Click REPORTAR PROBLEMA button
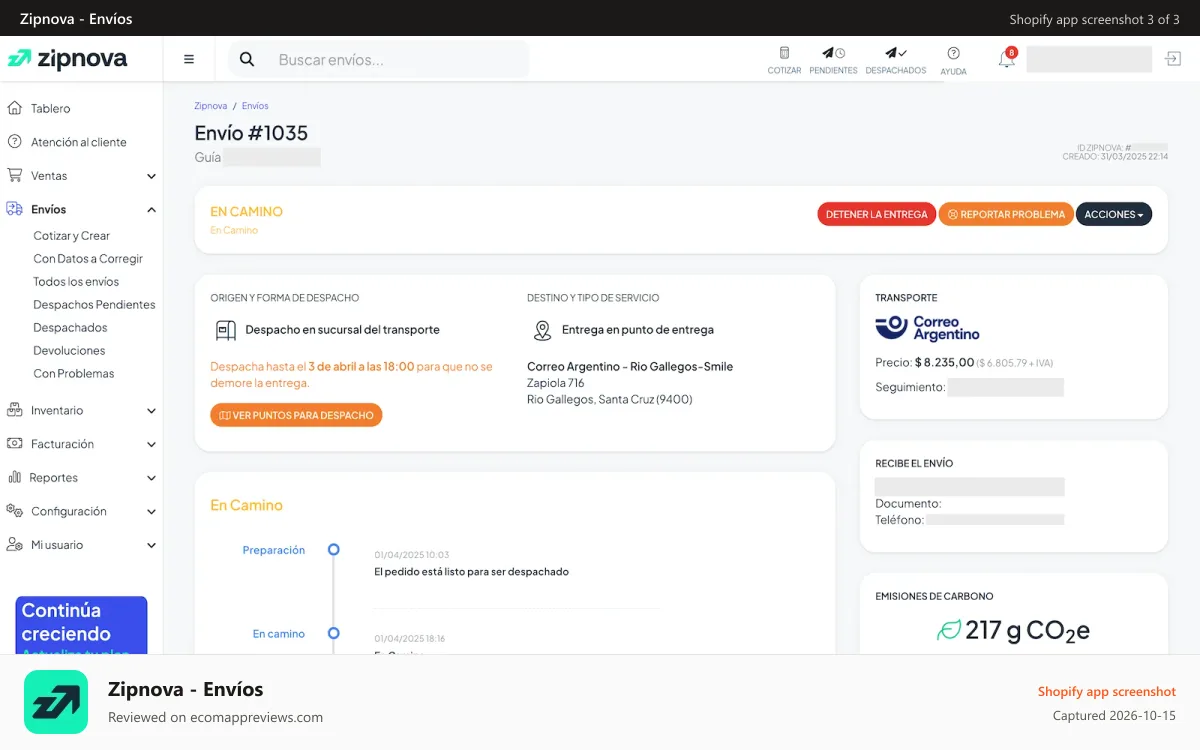 pyautogui.click(x=1006, y=214)
